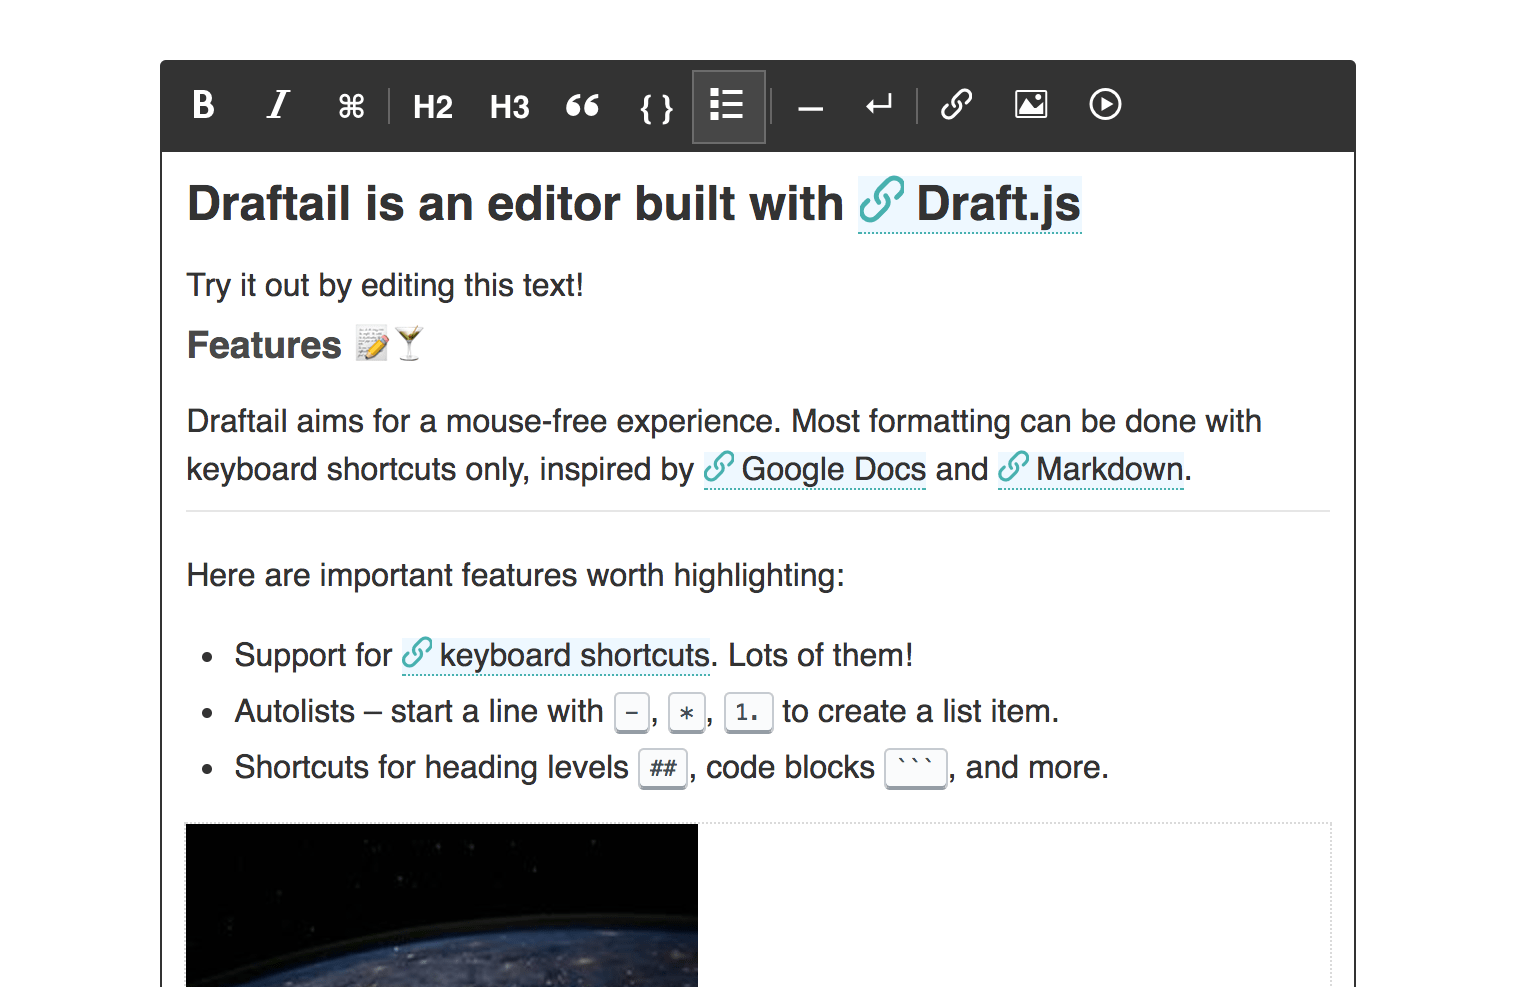
Task: Open the Draft.js link in the title
Action: [998, 204]
